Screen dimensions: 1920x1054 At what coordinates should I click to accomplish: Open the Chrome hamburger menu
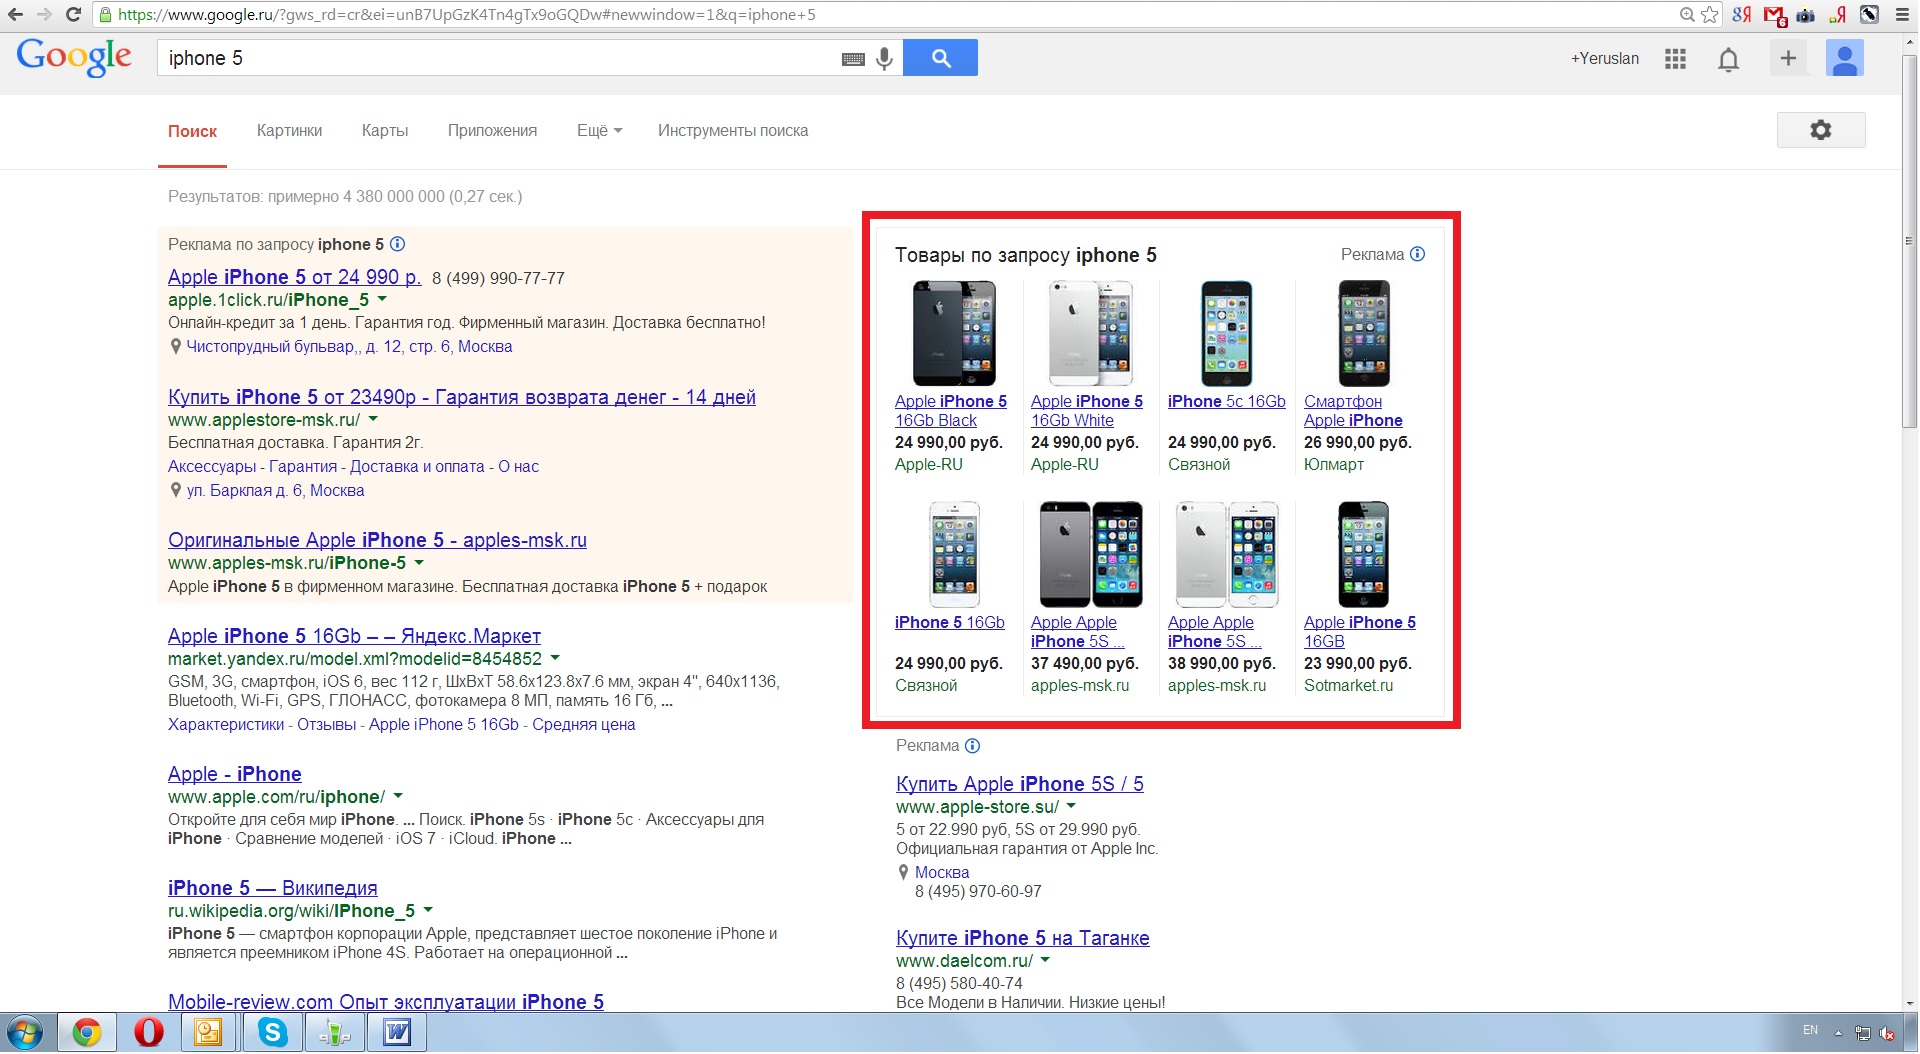point(1902,15)
